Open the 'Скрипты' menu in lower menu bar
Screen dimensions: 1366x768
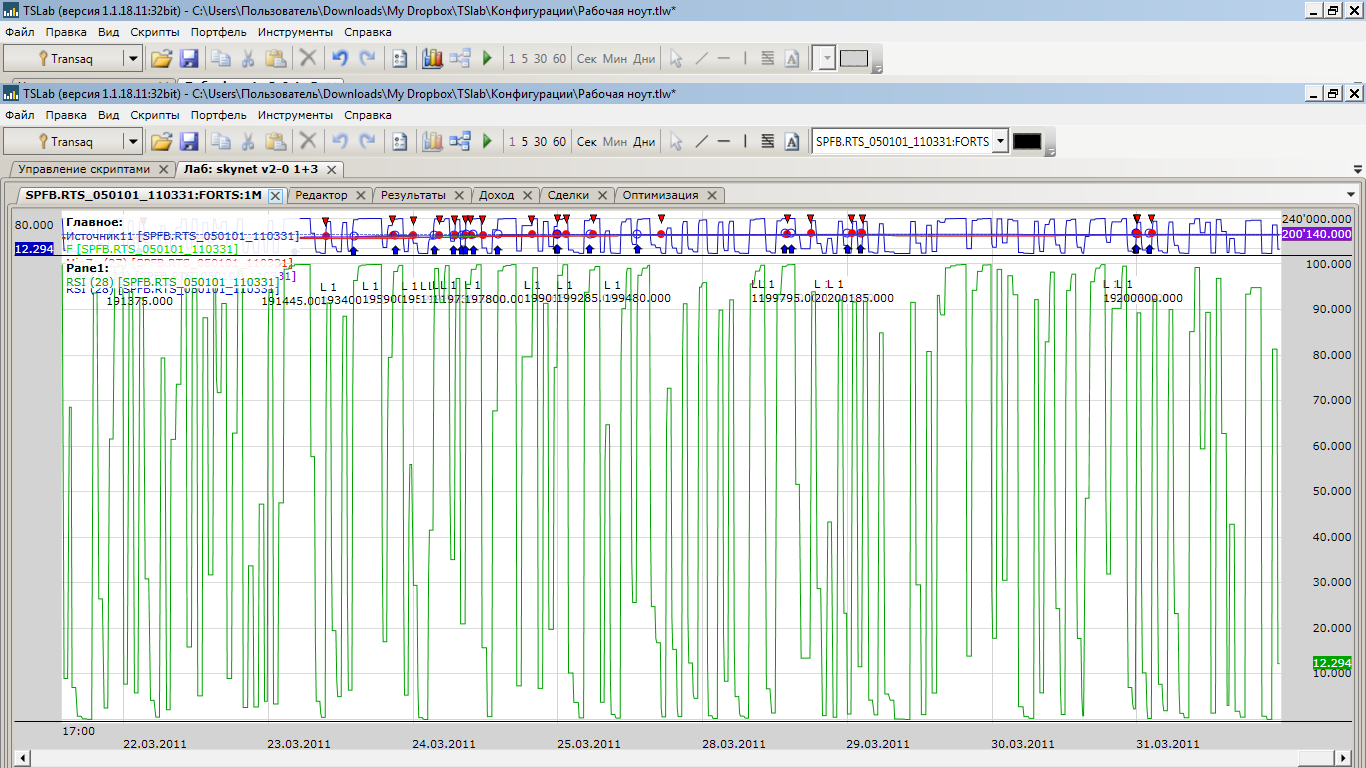pyautogui.click(x=155, y=115)
